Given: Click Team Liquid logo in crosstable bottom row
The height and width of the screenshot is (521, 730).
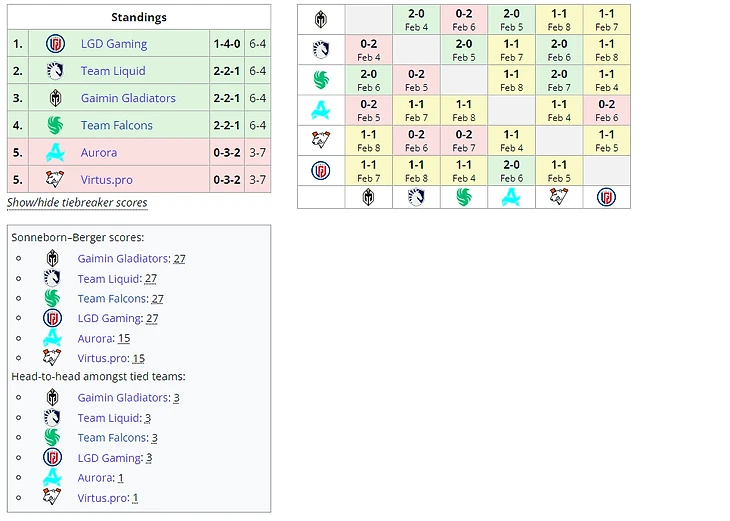Looking at the screenshot, I should [x=416, y=197].
